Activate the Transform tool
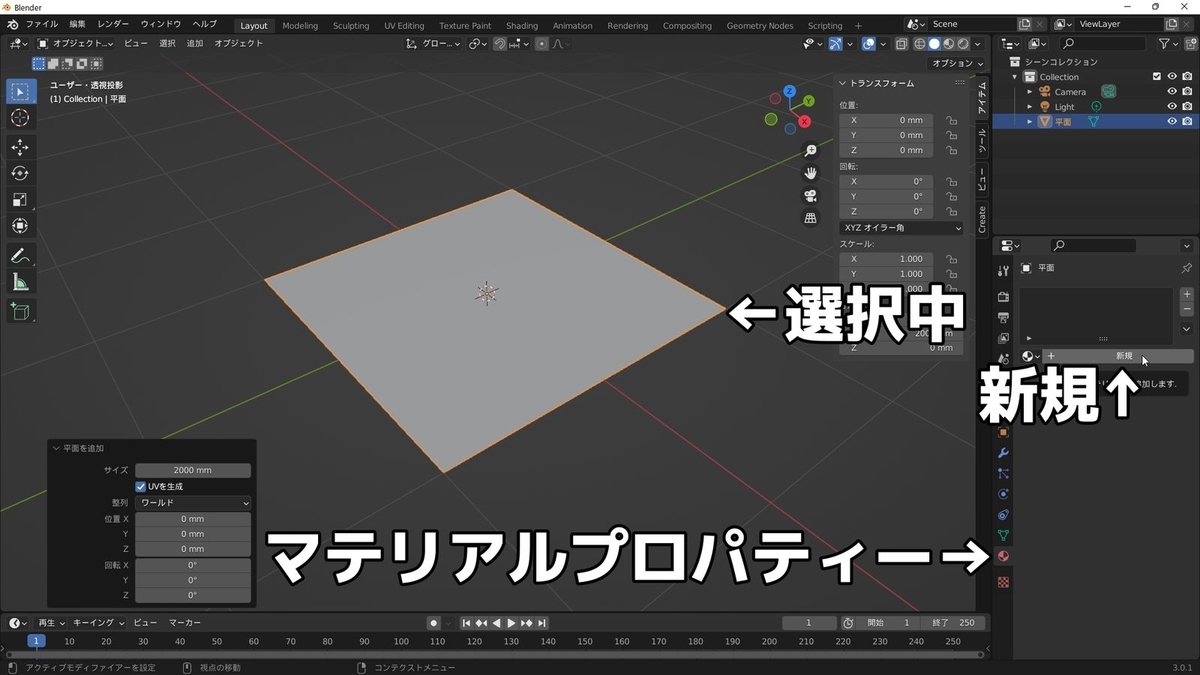This screenshot has height=675, width=1200. click(20, 226)
